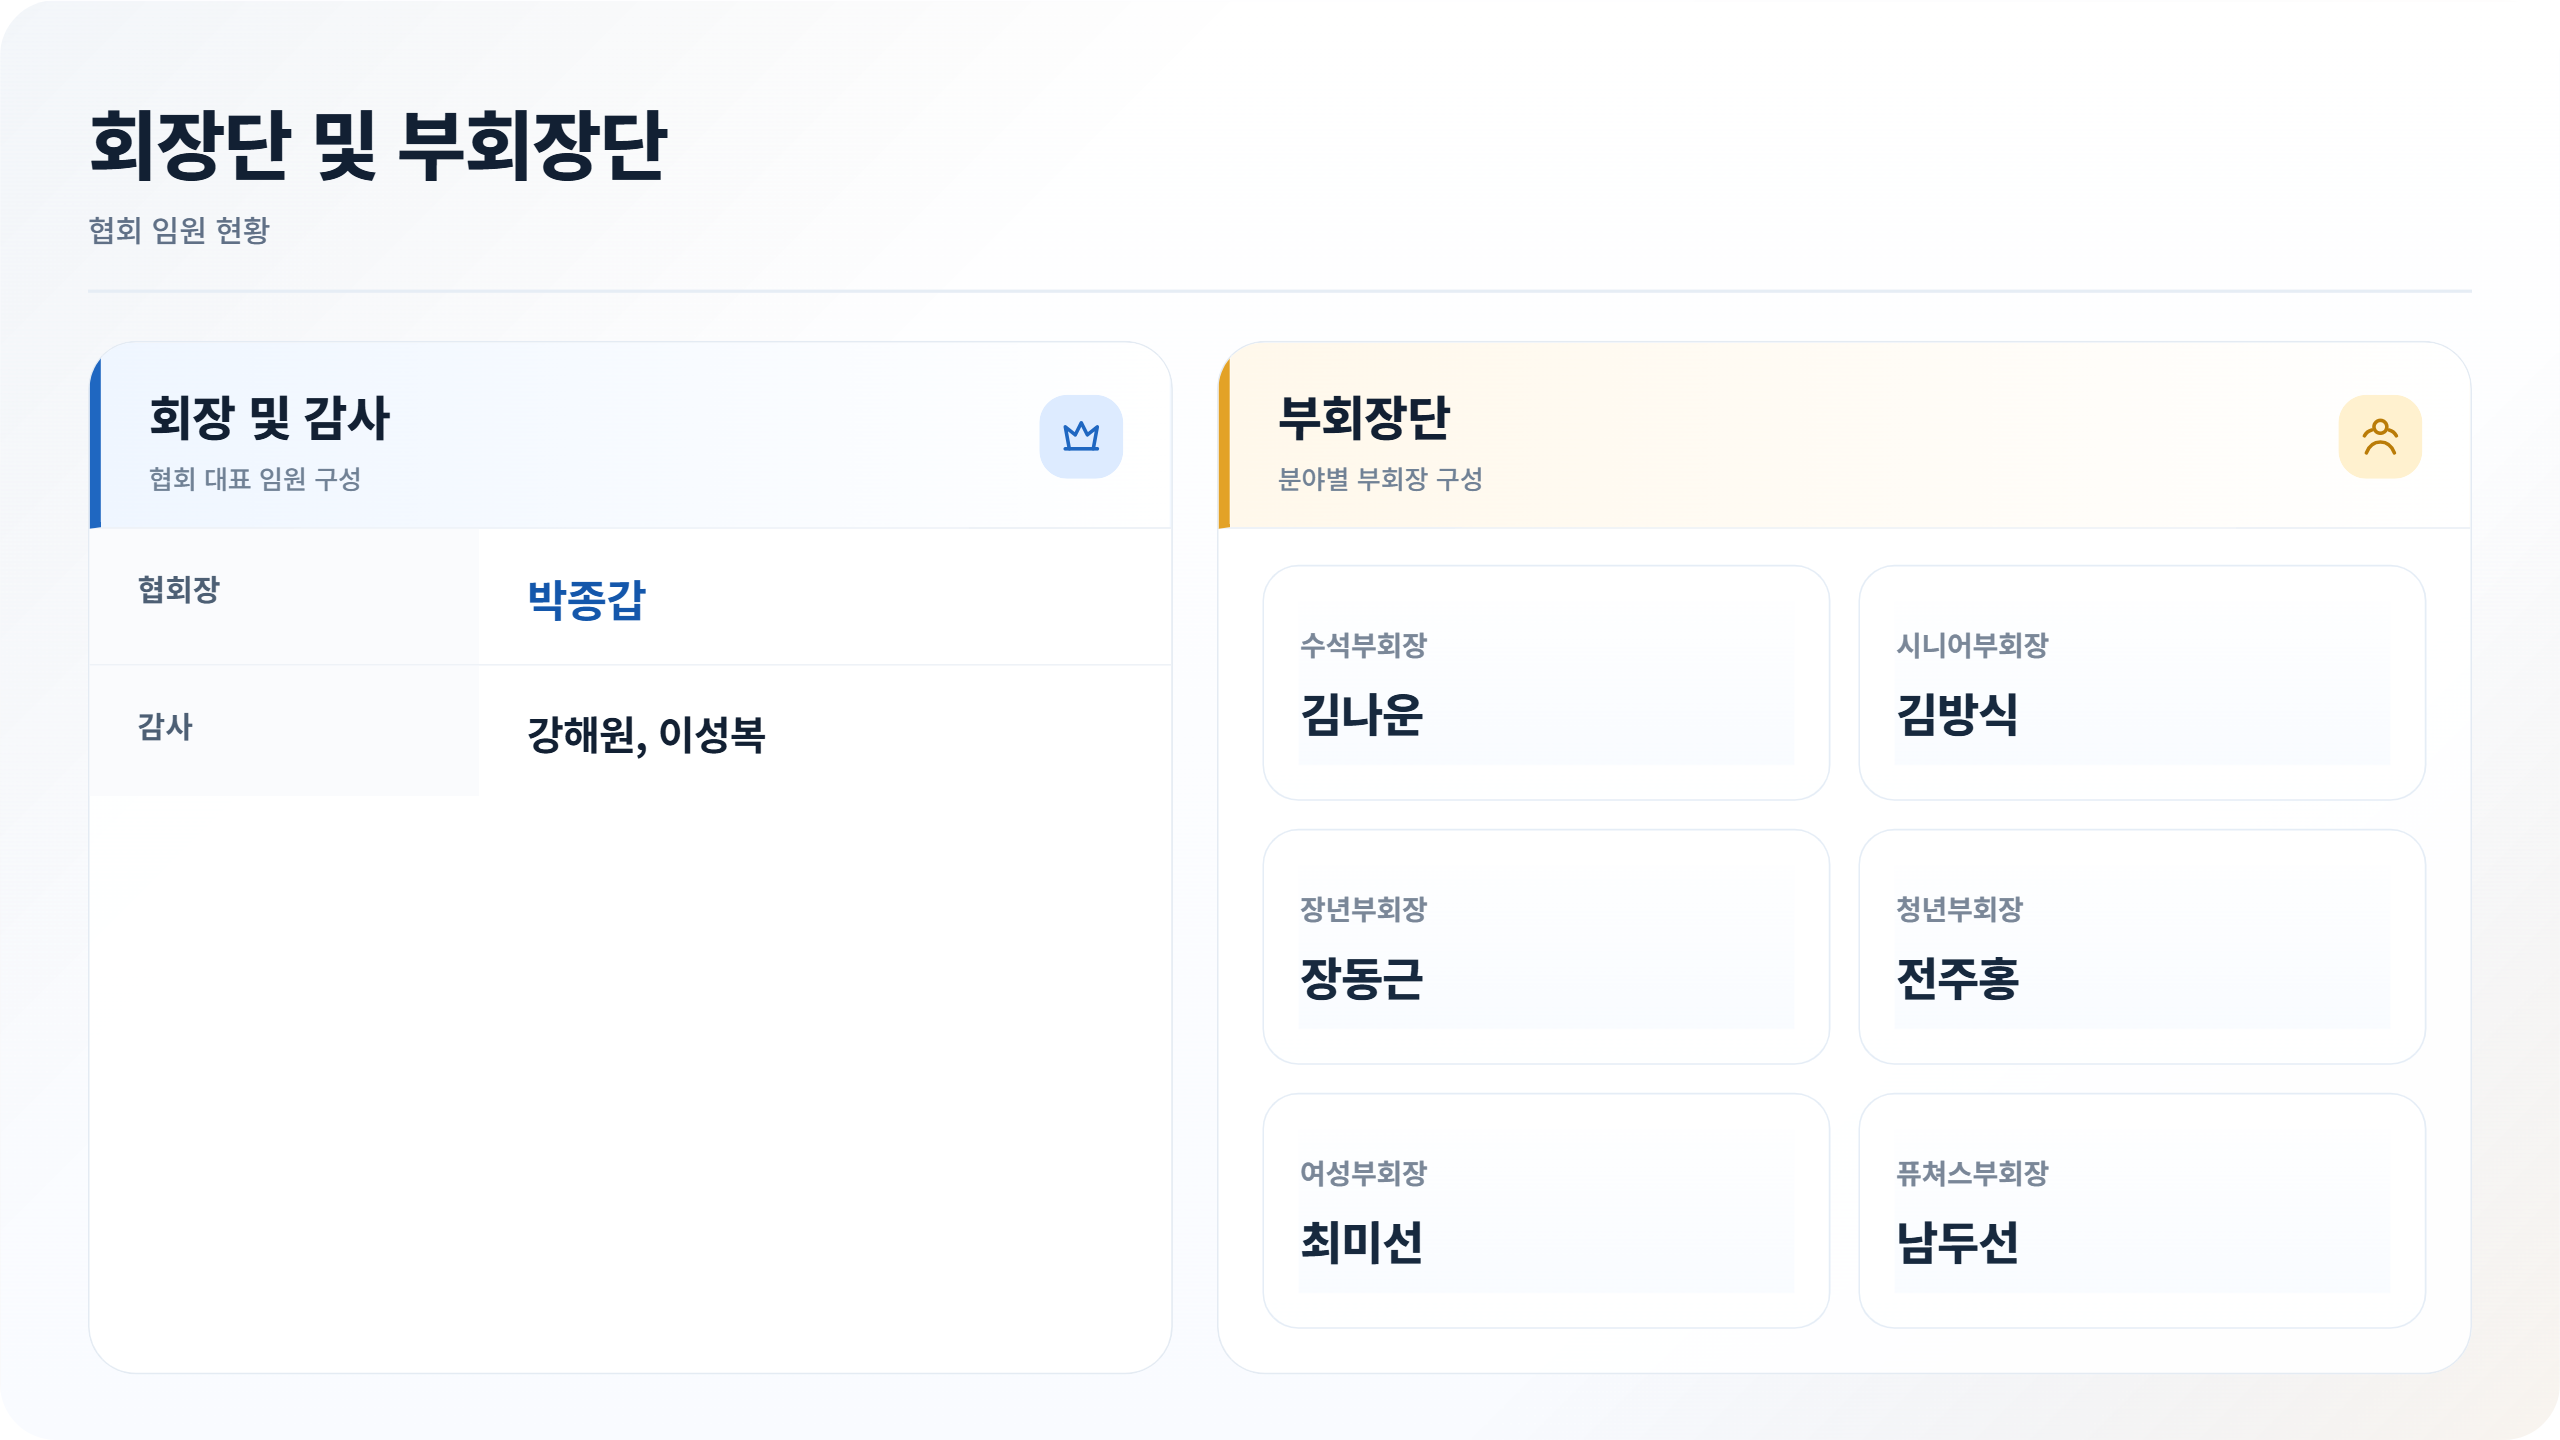2560x1440 pixels.
Task: Click the 회장 및 감사 section title
Action: click(x=269, y=418)
